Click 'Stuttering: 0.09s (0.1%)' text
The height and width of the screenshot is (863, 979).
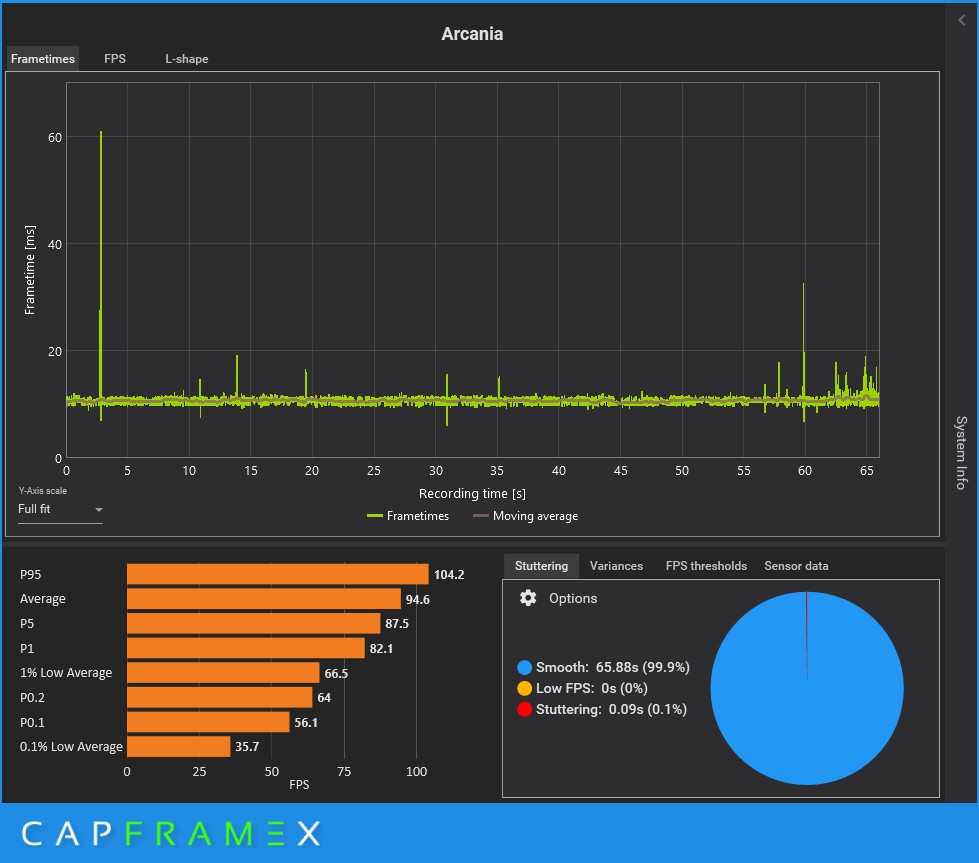[x=611, y=709]
